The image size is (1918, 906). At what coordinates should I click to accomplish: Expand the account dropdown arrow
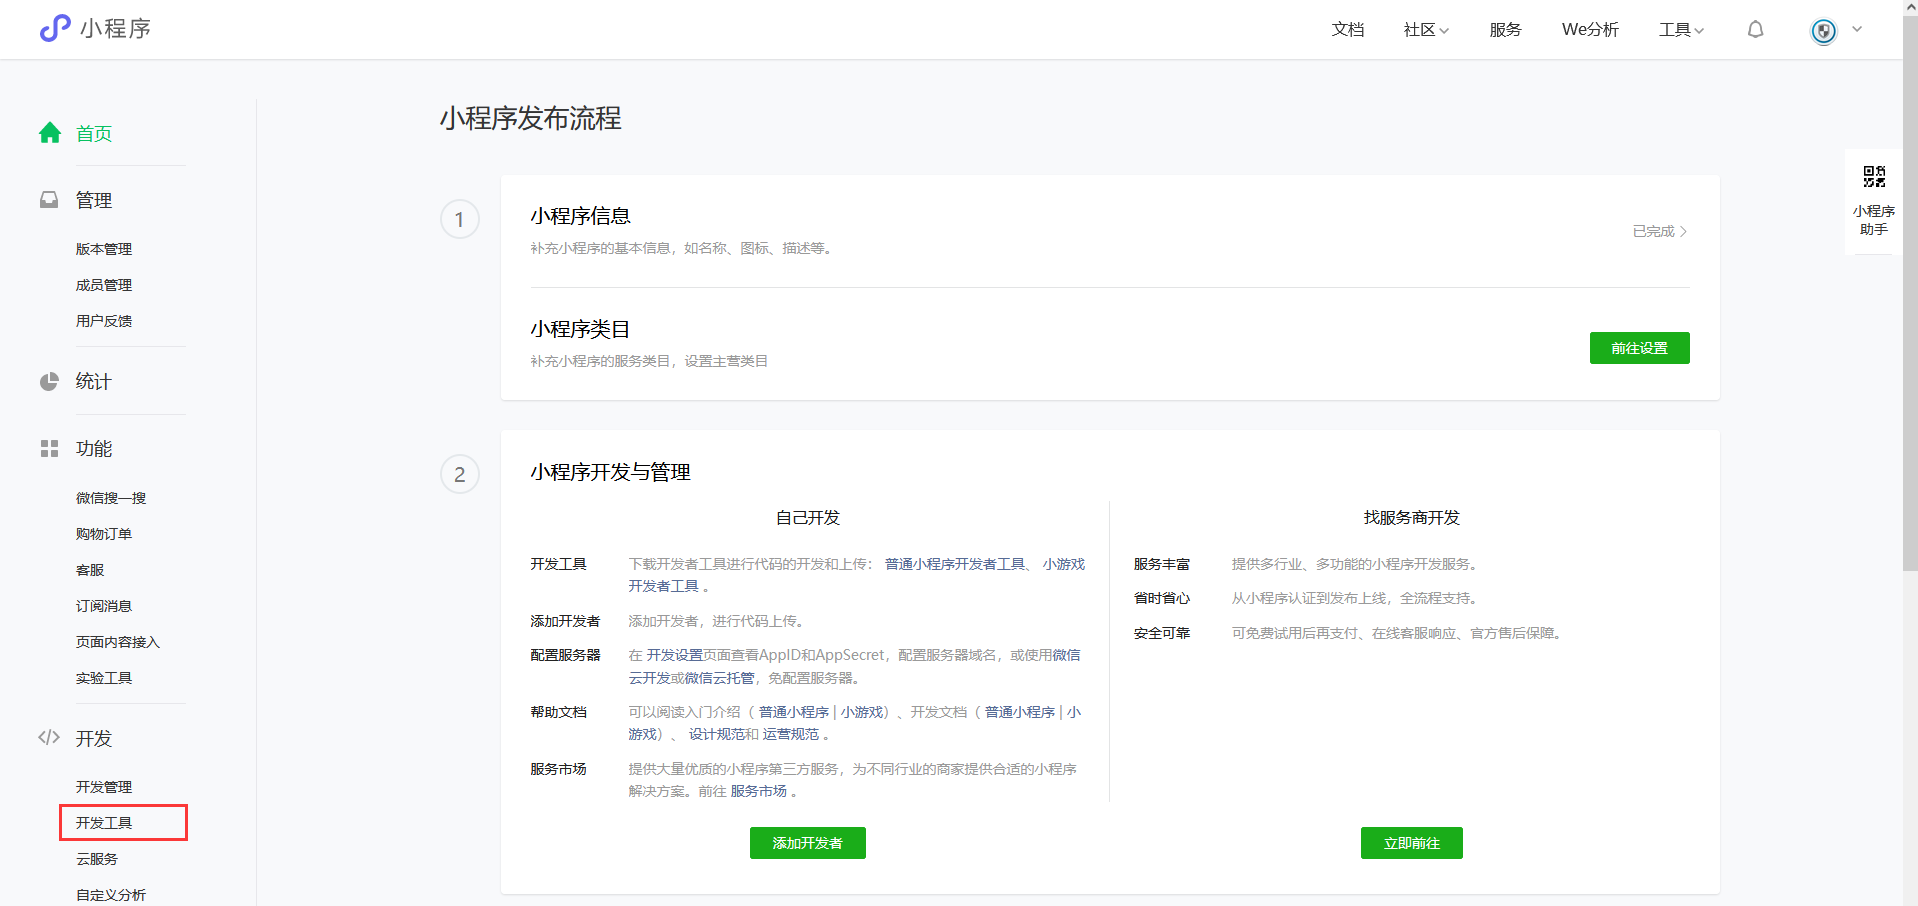[x=1857, y=29]
